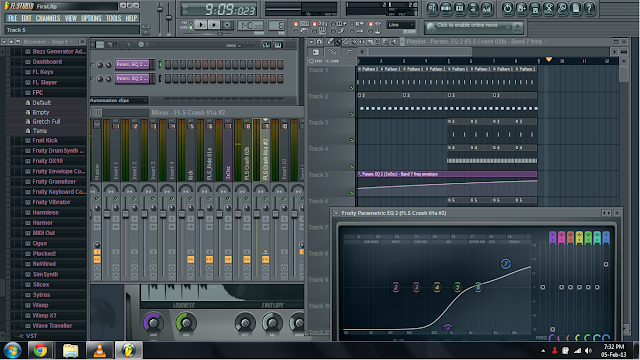This screenshot has width=640, height=360.
Task: Stop playback with the Stop button
Action: (x=214, y=25)
